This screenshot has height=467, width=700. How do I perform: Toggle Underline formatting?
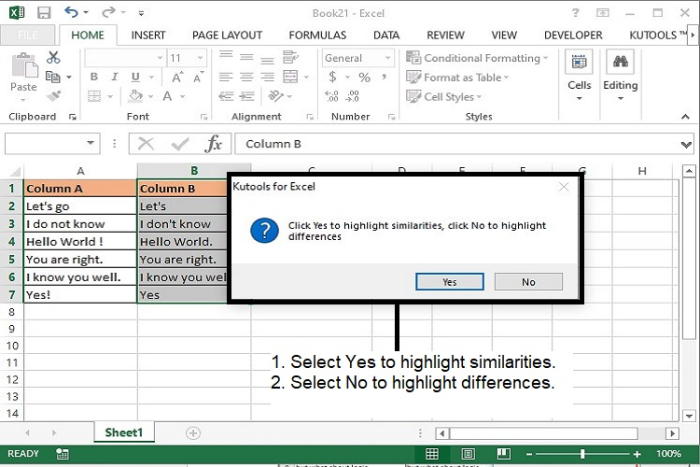click(135, 77)
